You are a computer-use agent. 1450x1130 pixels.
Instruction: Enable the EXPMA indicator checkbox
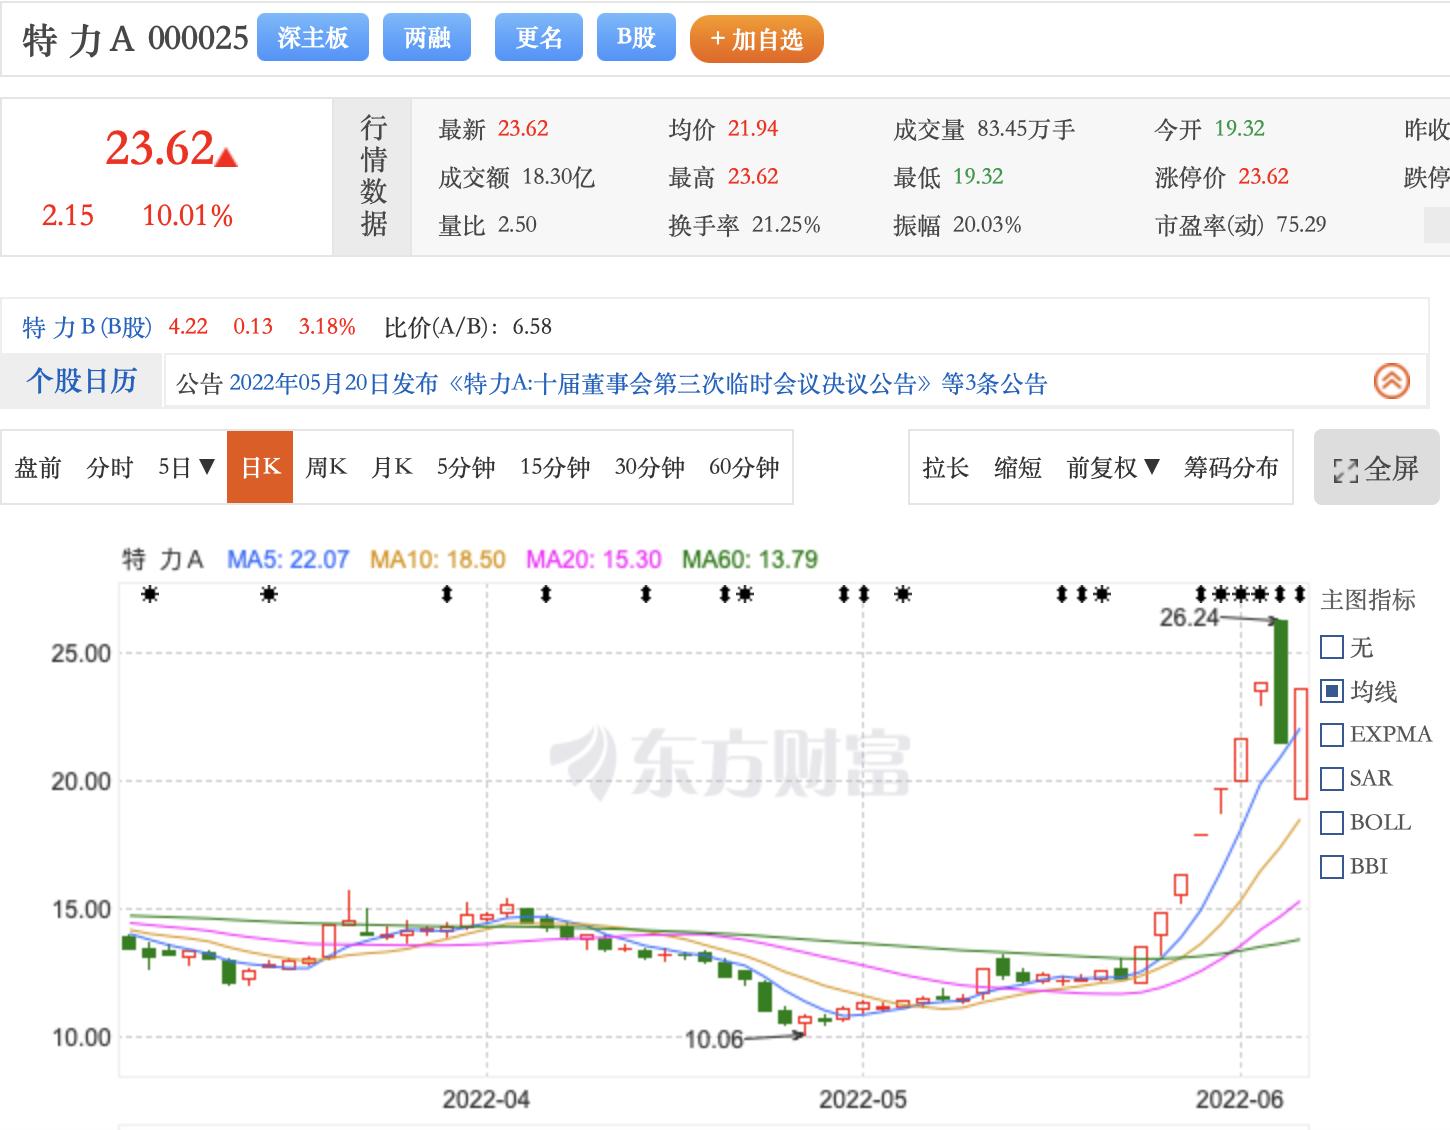pos(1331,734)
